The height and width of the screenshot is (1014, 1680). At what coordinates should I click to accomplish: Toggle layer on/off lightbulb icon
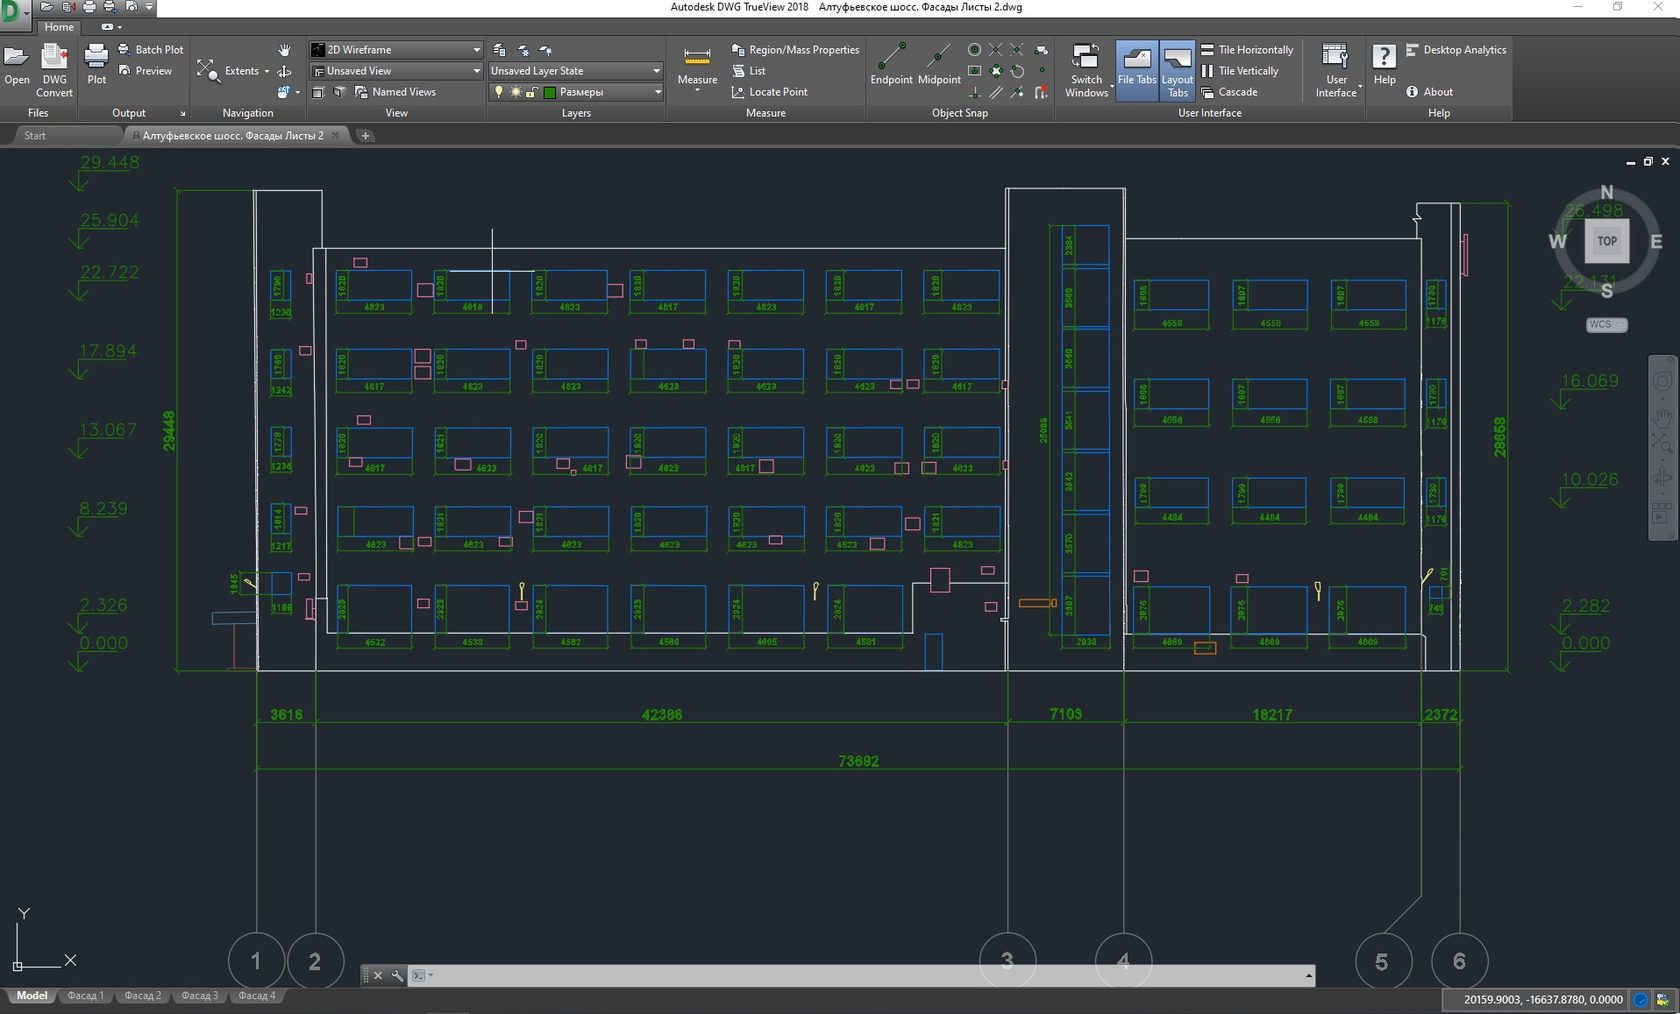point(499,92)
